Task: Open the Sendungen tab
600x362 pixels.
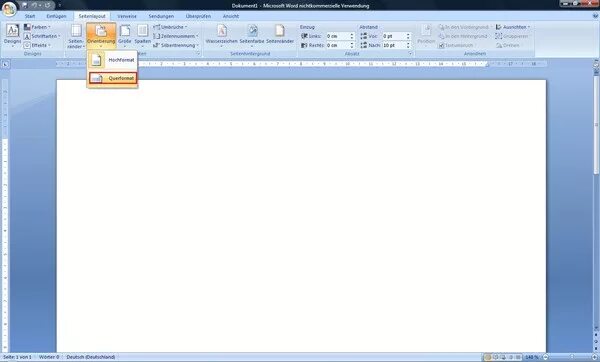Action: point(161,16)
